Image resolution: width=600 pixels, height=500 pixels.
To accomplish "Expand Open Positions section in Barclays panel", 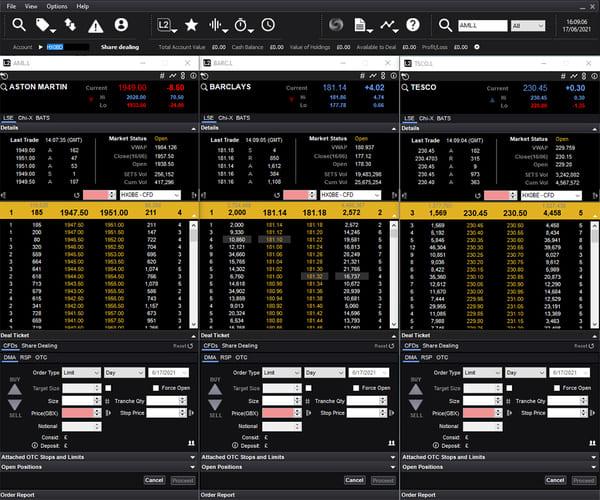I will pos(393,467).
